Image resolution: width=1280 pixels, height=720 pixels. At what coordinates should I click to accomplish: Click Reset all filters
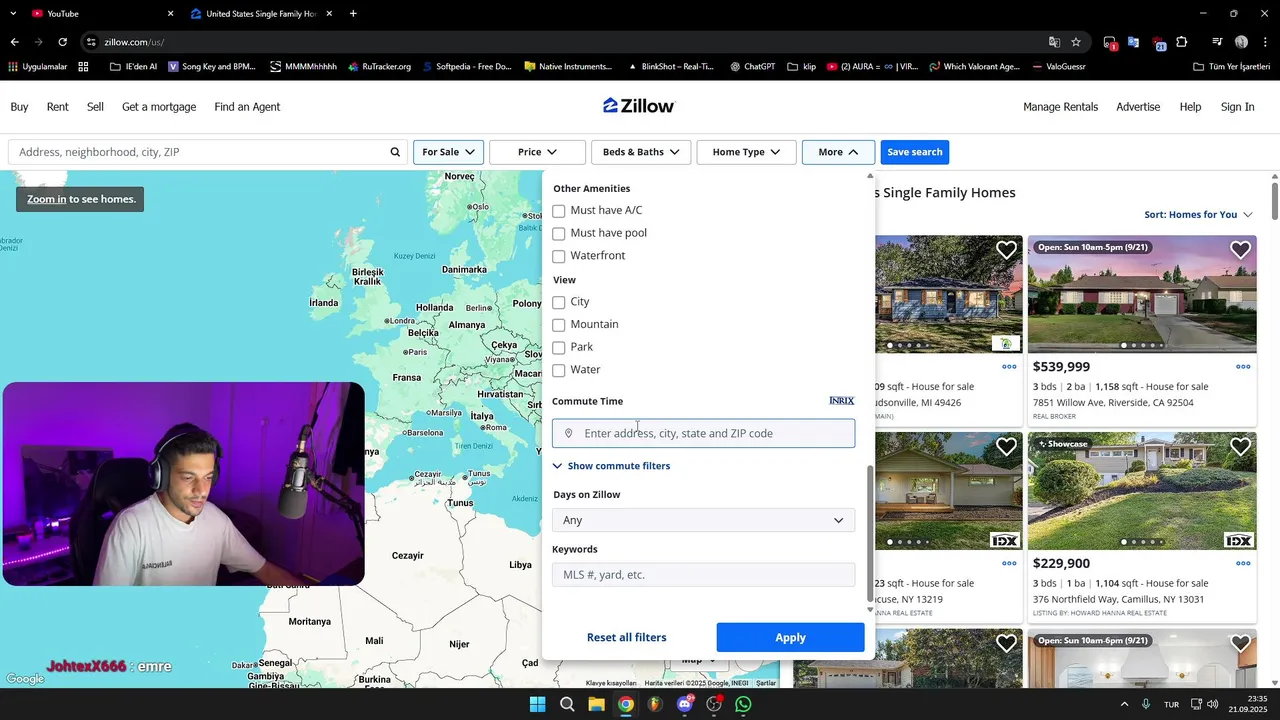(626, 637)
